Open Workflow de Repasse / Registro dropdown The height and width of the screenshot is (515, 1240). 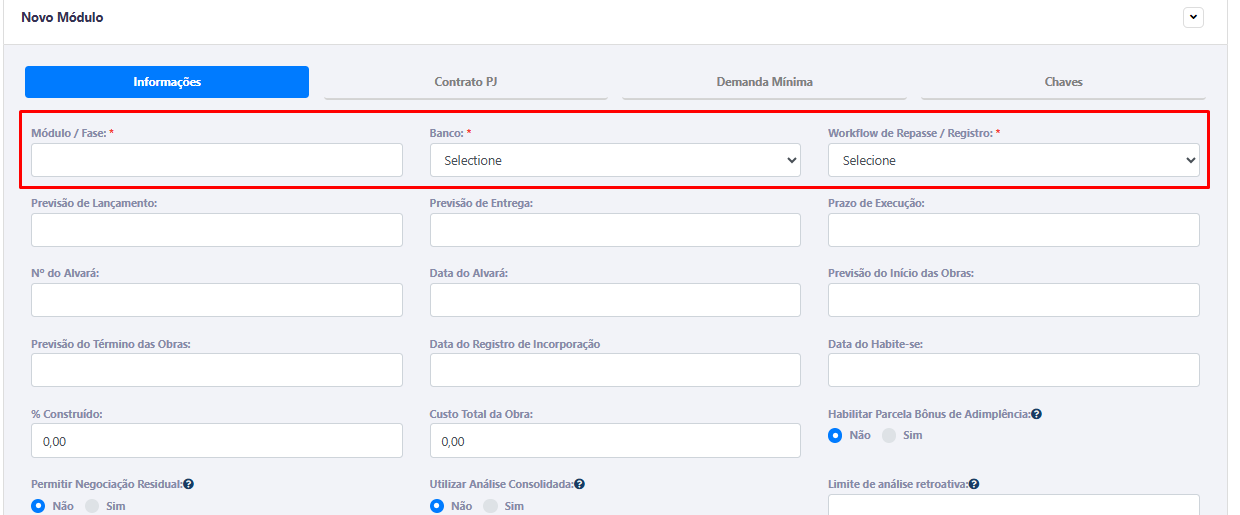(1013, 160)
